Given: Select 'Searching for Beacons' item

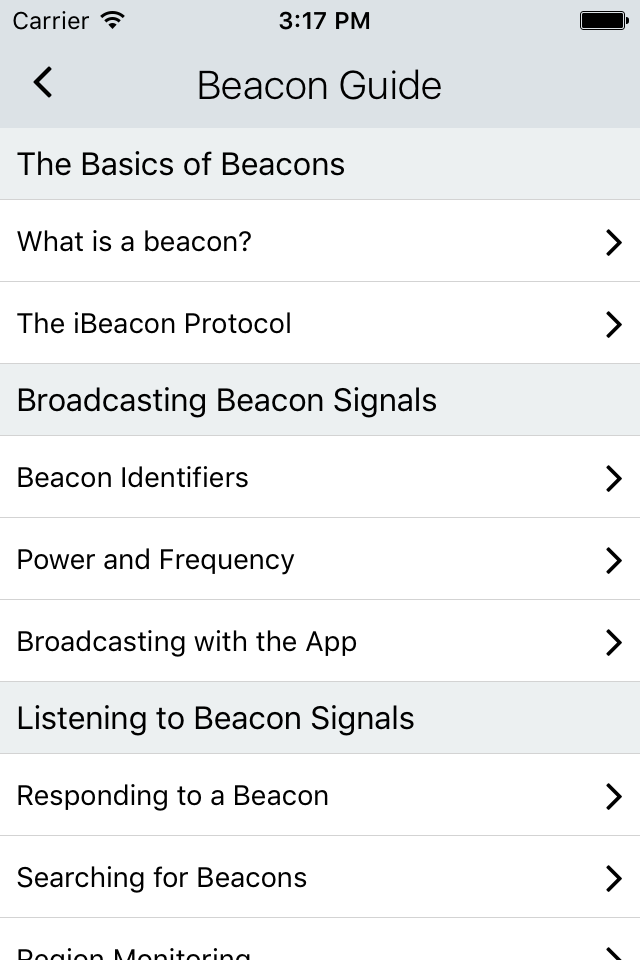Looking at the screenshot, I should 320,877.
